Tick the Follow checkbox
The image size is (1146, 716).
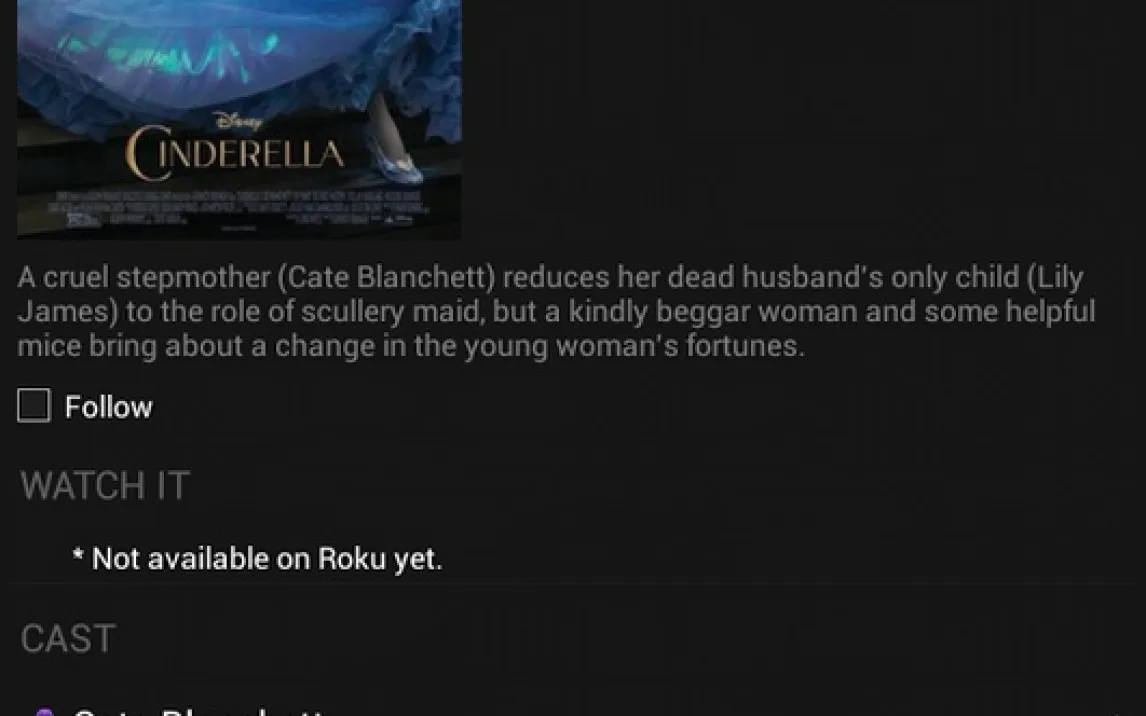(x=34, y=405)
